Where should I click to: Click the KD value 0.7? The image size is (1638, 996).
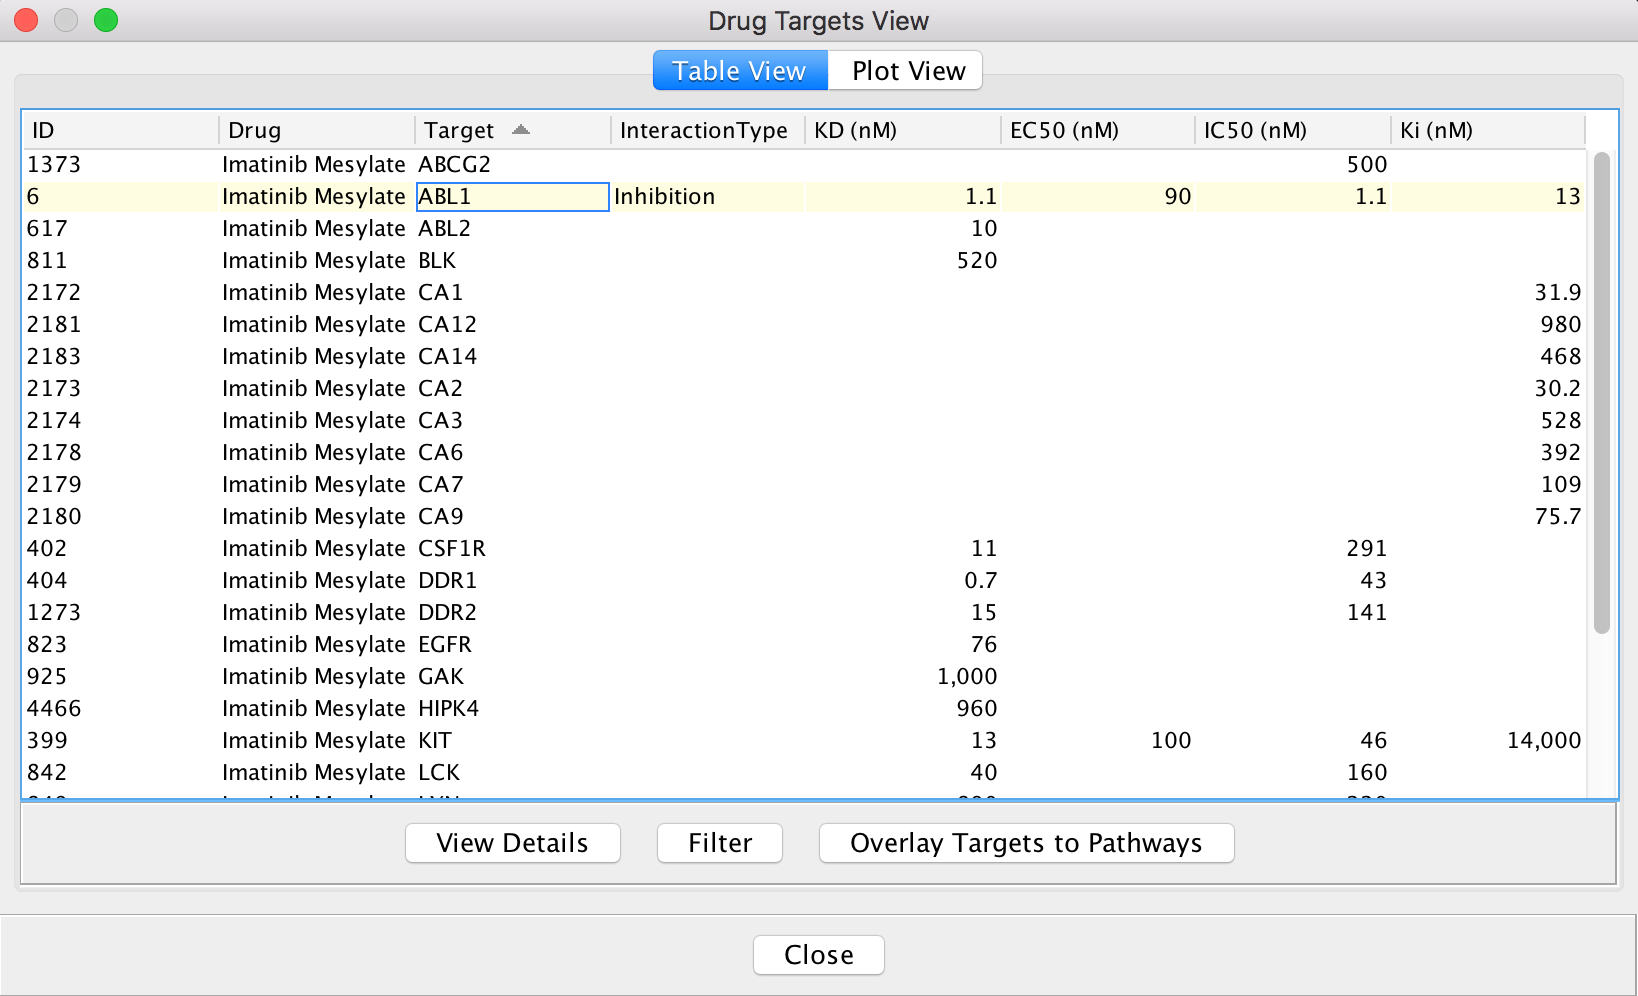pos(981,581)
